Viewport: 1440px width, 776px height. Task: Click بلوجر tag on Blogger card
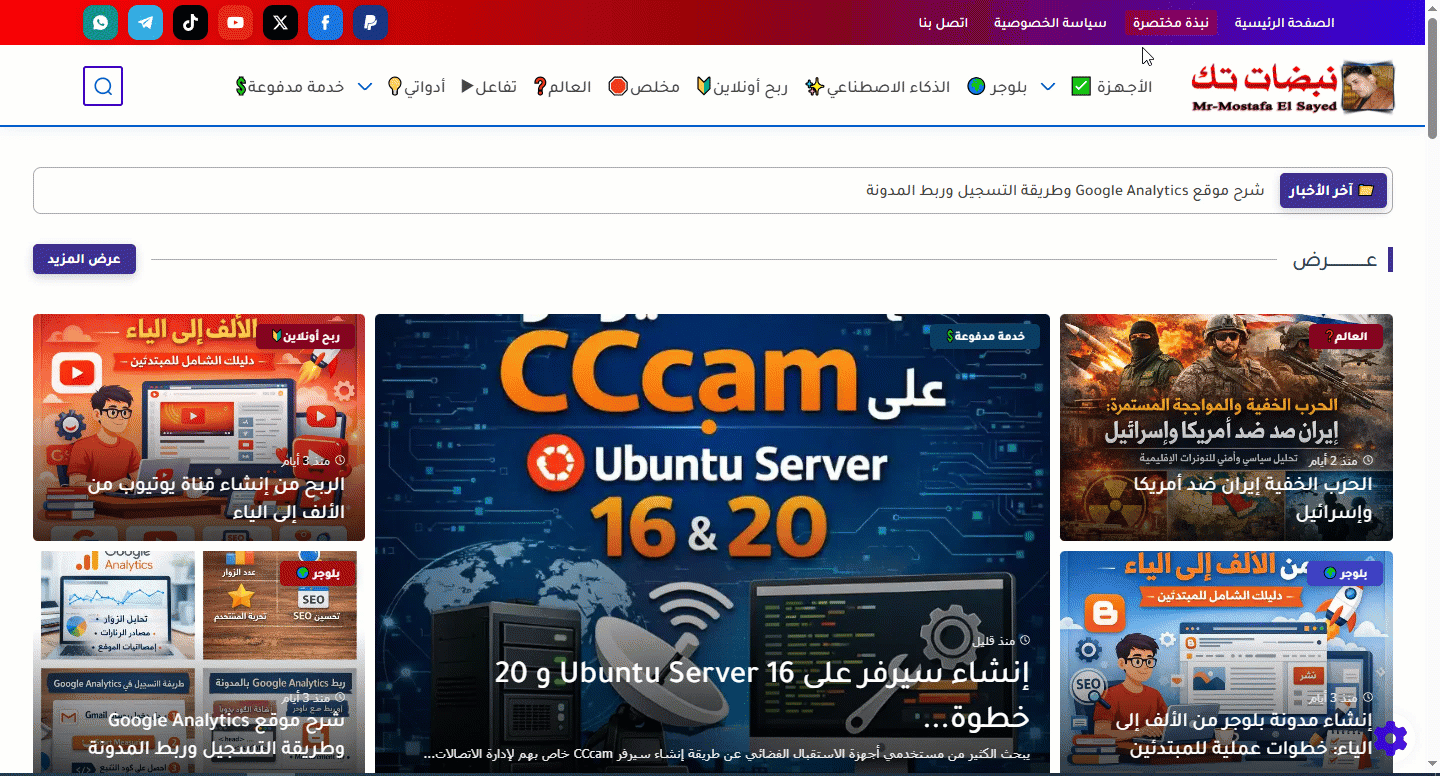pyautogui.click(x=1345, y=573)
